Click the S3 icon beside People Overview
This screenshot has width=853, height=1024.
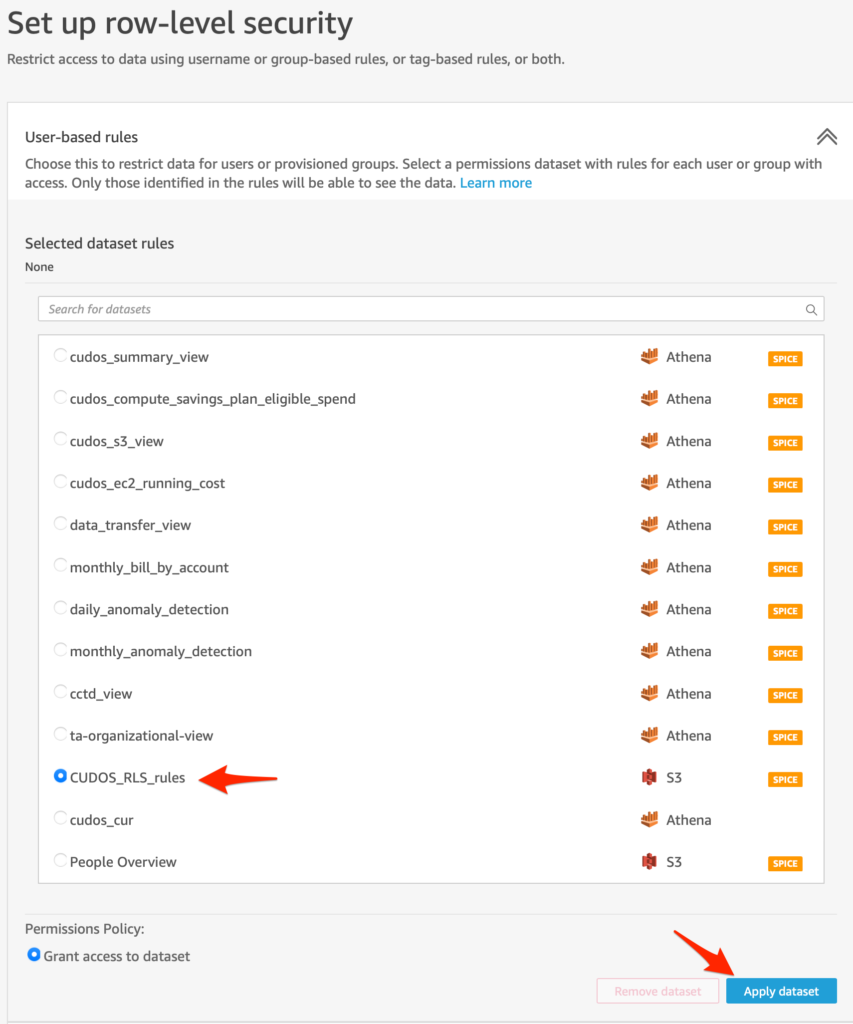[x=650, y=862]
